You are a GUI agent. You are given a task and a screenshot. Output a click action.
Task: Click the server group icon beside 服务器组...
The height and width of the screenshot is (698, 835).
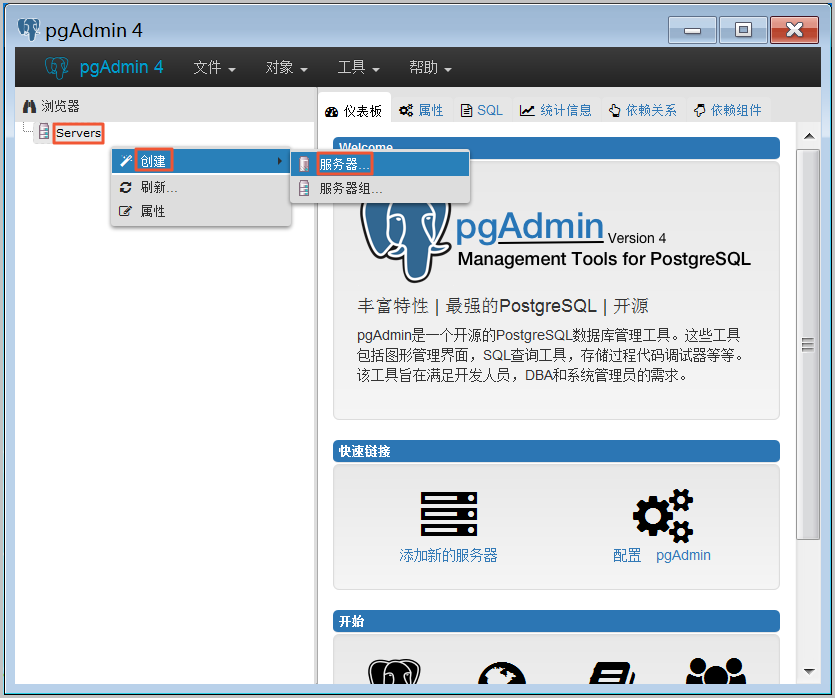[x=304, y=188]
